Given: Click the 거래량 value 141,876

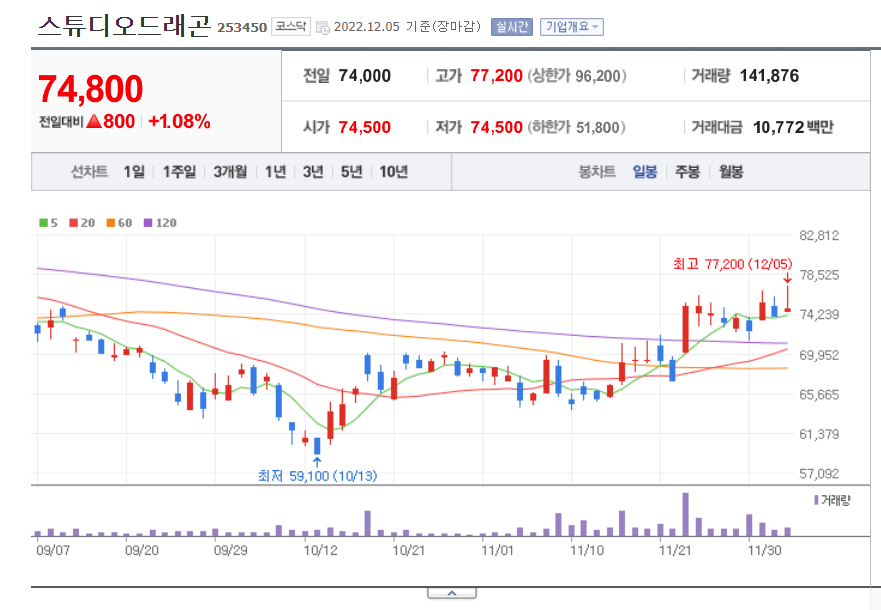Looking at the screenshot, I should click(x=769, y=76).
